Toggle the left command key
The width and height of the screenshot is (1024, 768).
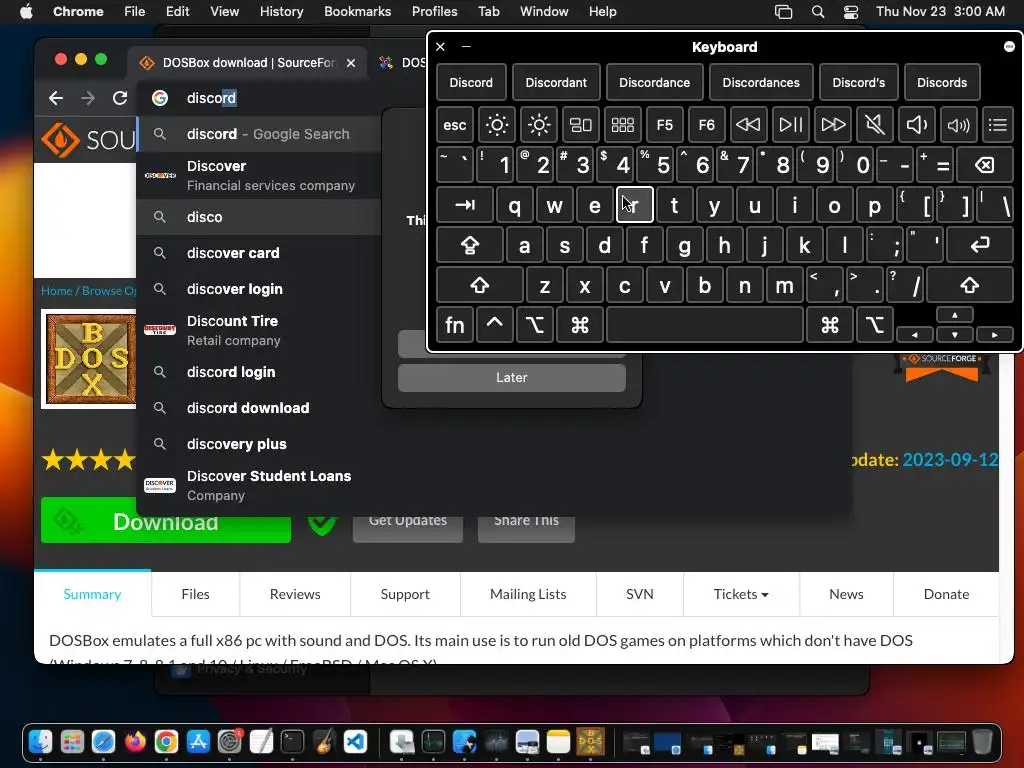pos(580,325)
